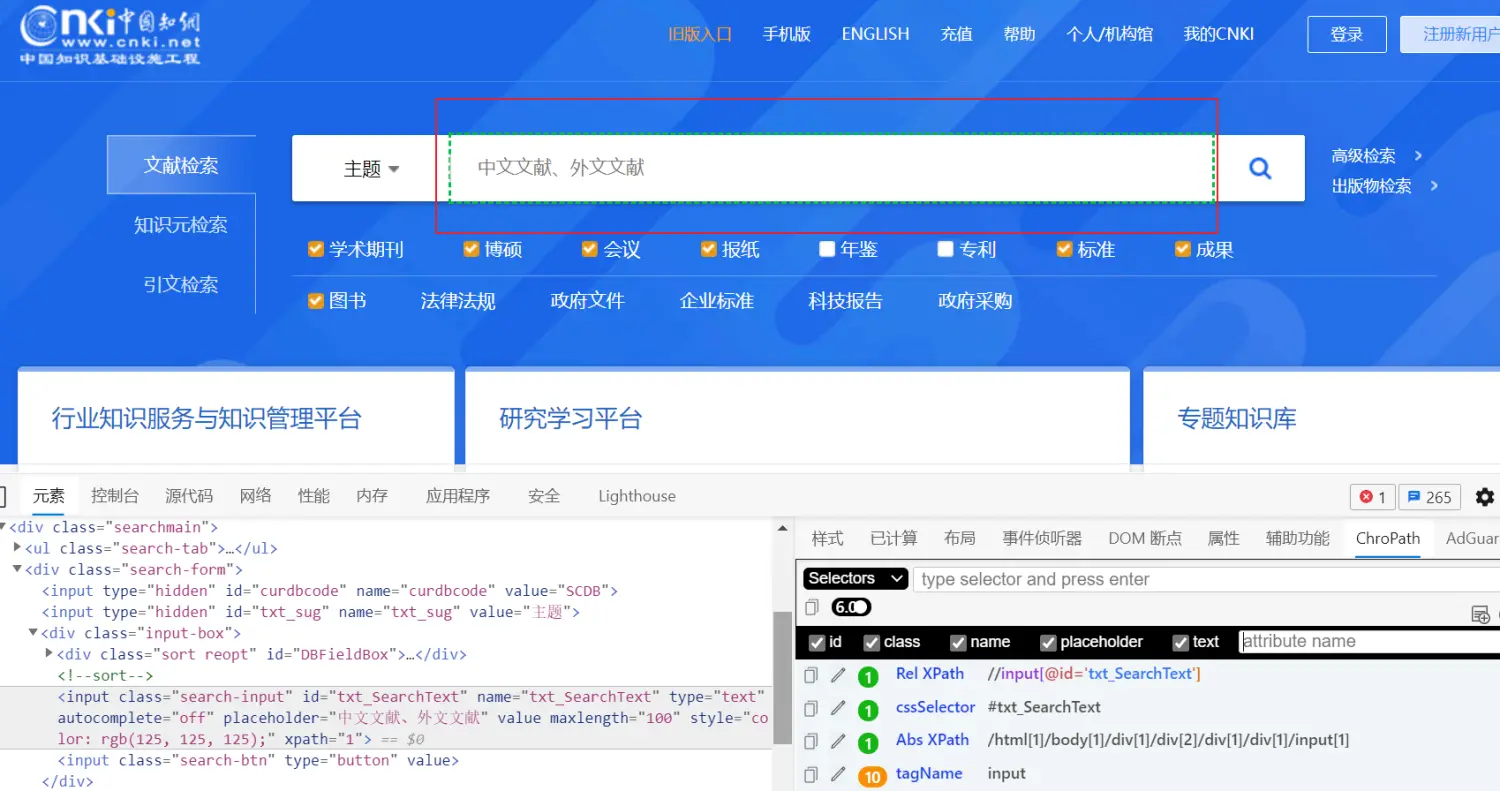Image resolution: width=1500 pixels, height=791 pixels.
Task: Open DevTools settings gear
Action: pos(1485,497)
